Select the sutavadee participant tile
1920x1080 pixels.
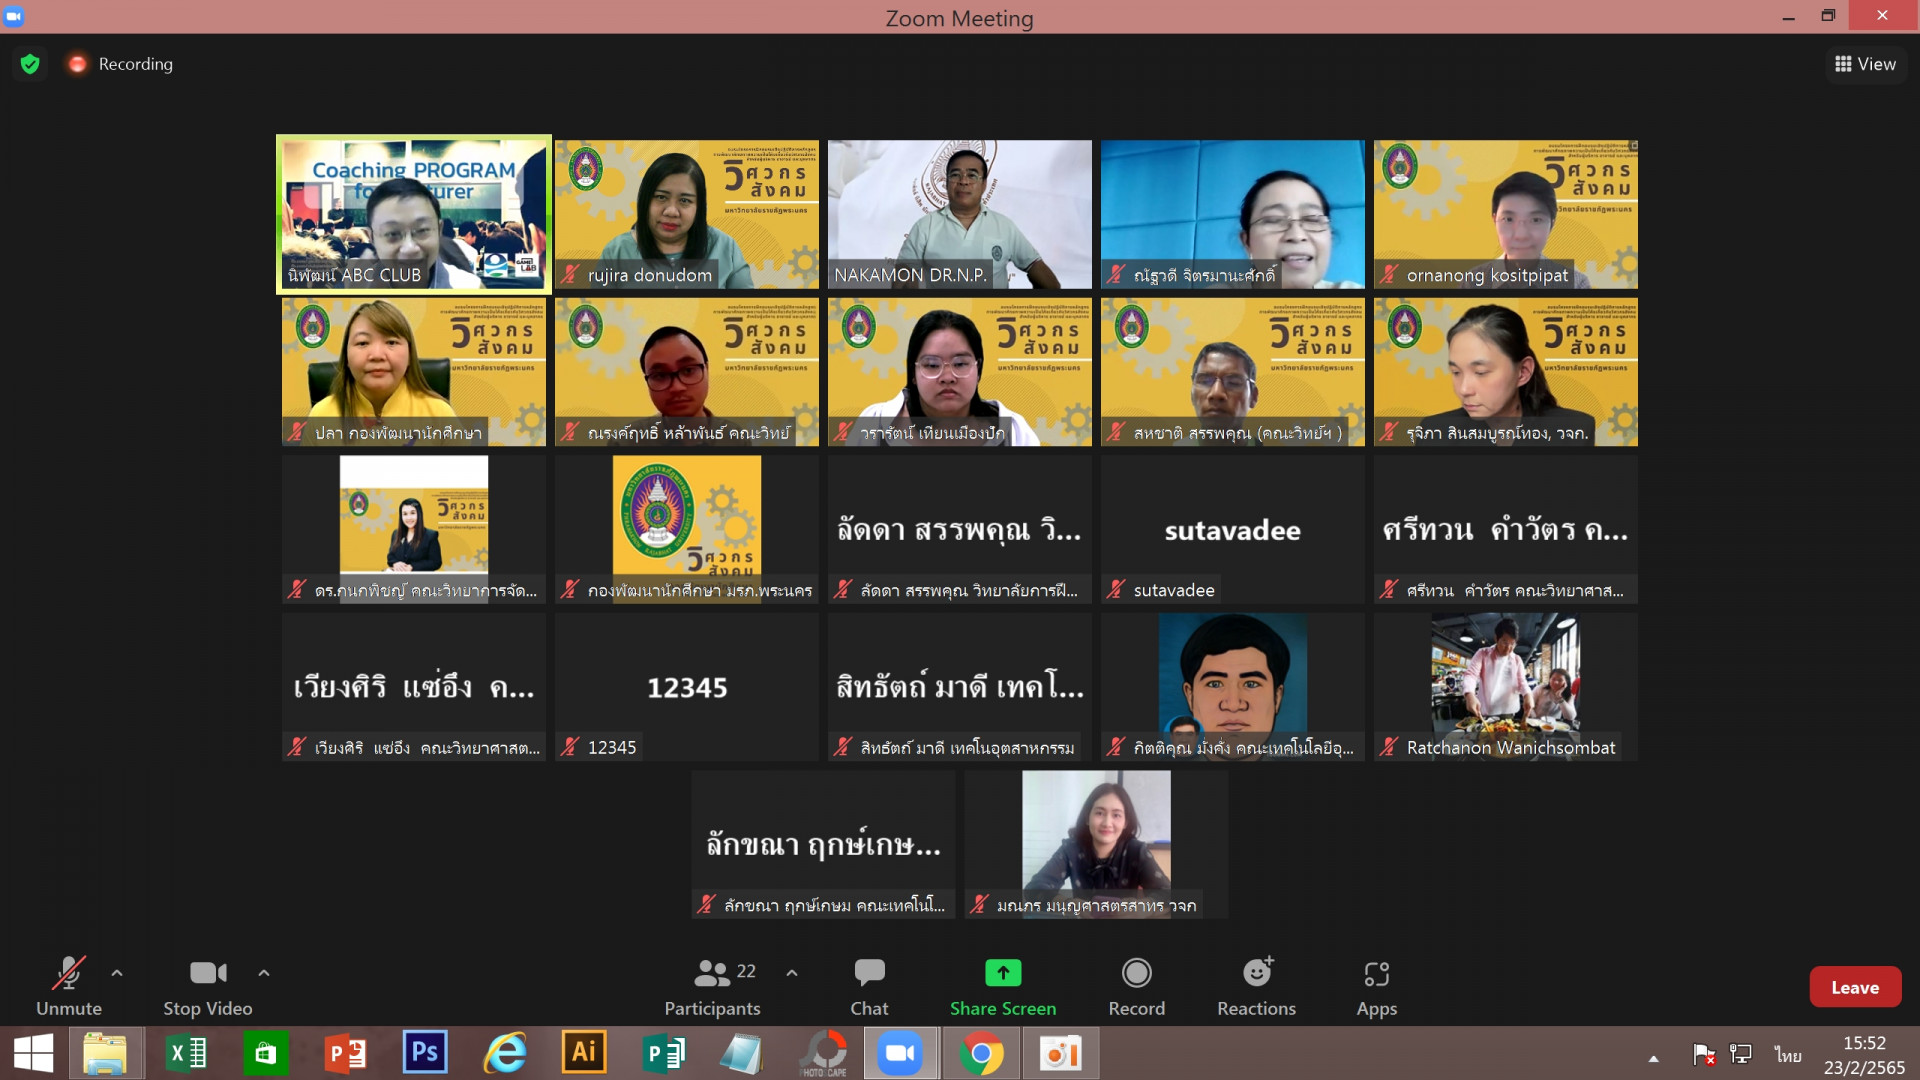tap(1233, 530)
